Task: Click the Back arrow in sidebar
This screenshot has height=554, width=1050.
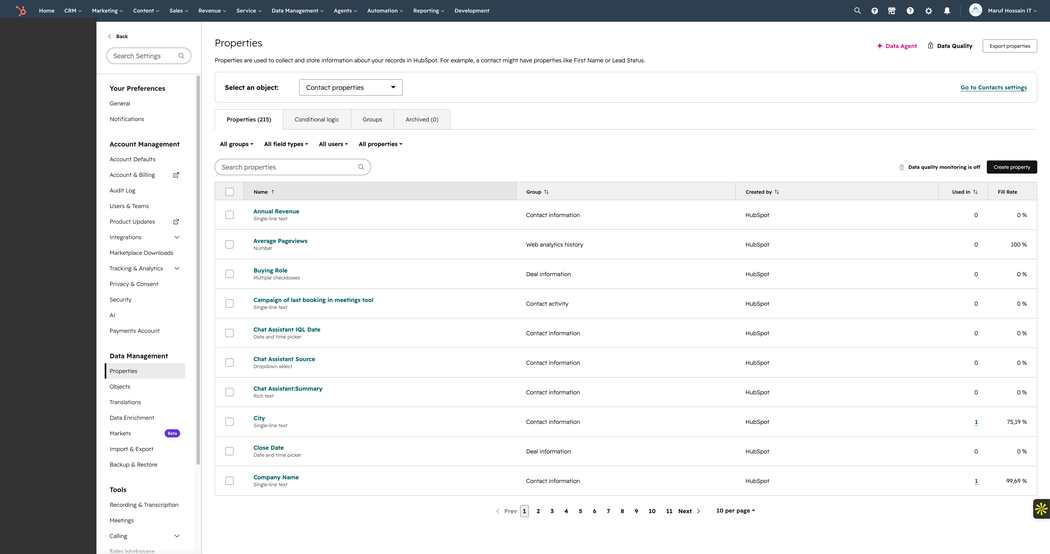Action: (110, 36)
